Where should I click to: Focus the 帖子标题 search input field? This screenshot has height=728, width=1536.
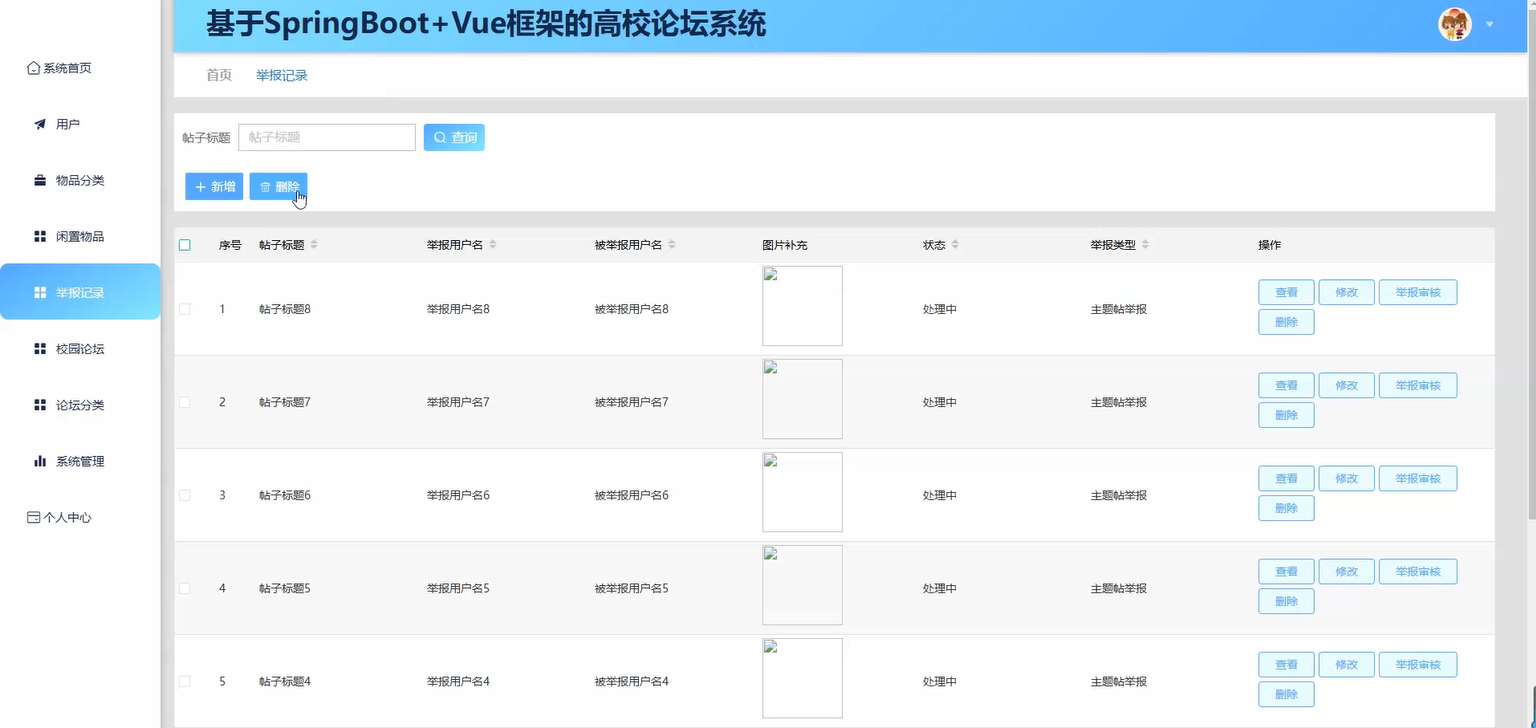327,137
